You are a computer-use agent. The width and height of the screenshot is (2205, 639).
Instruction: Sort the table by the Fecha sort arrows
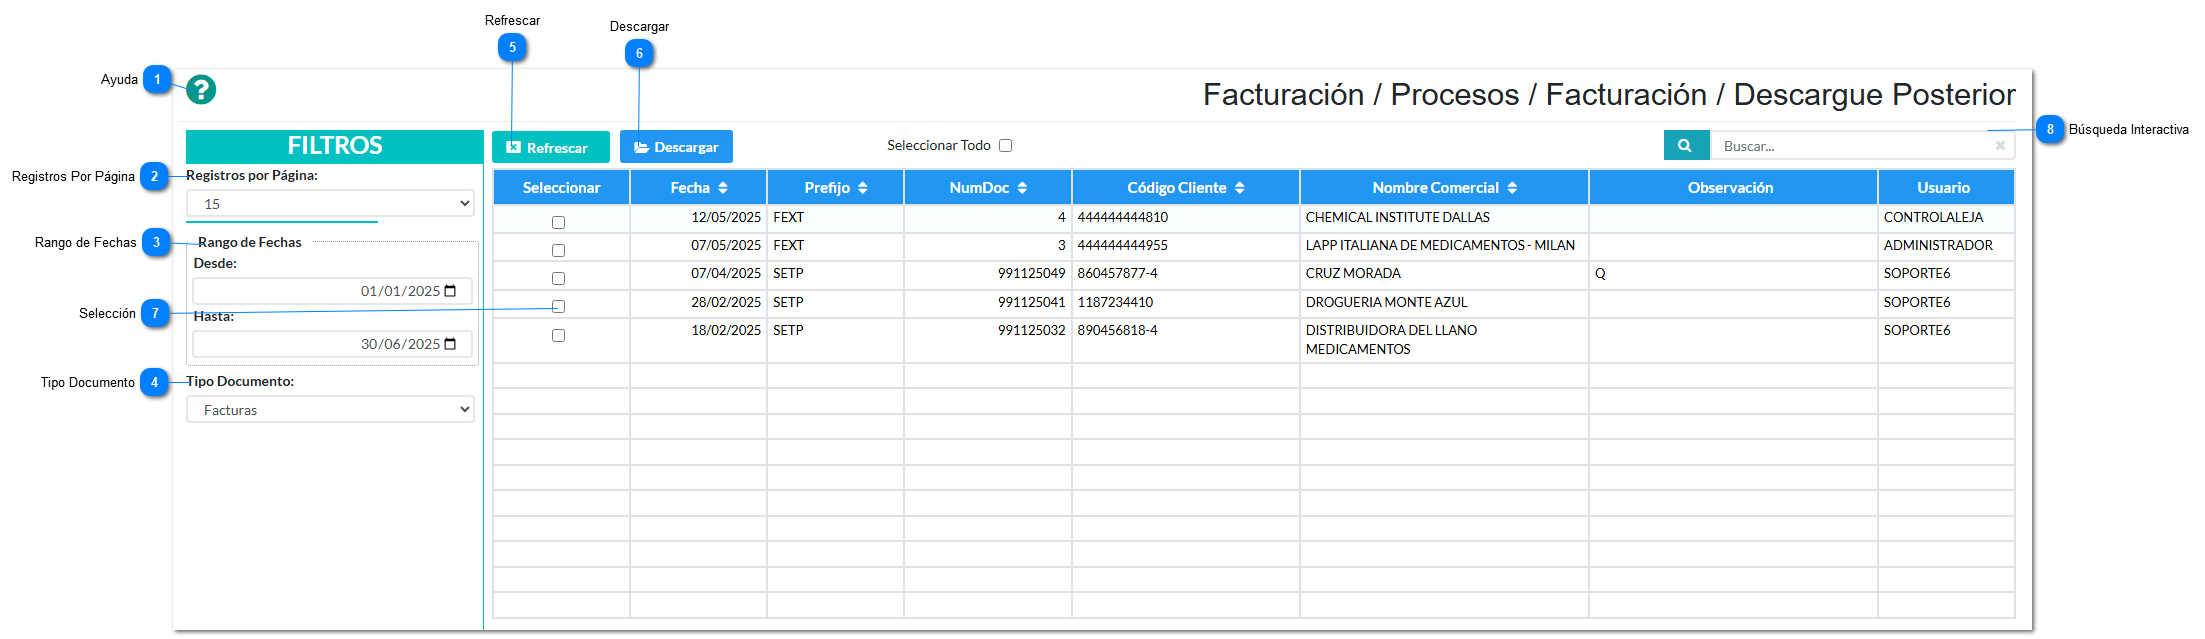(x=723, y=188)
